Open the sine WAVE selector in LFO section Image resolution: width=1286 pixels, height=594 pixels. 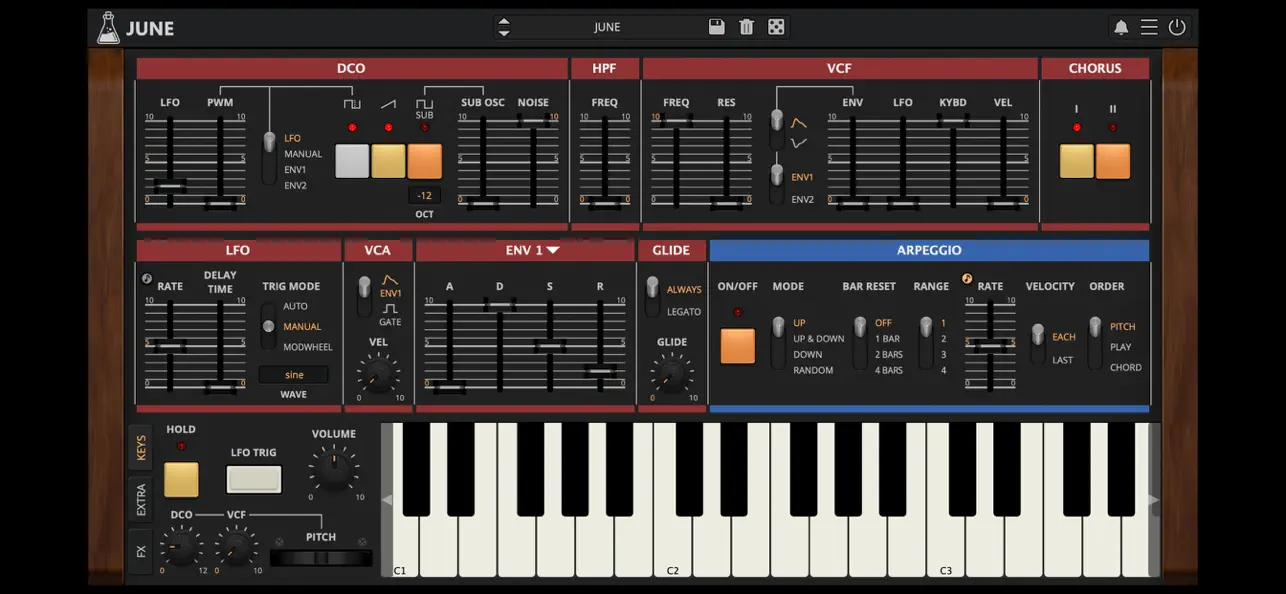[294, 374]
